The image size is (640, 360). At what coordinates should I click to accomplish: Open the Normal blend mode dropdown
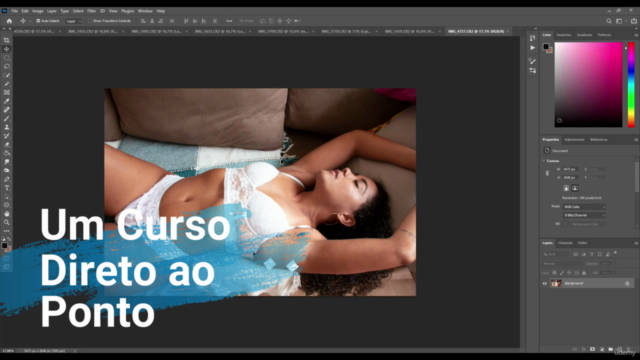(x=562, y=264)
